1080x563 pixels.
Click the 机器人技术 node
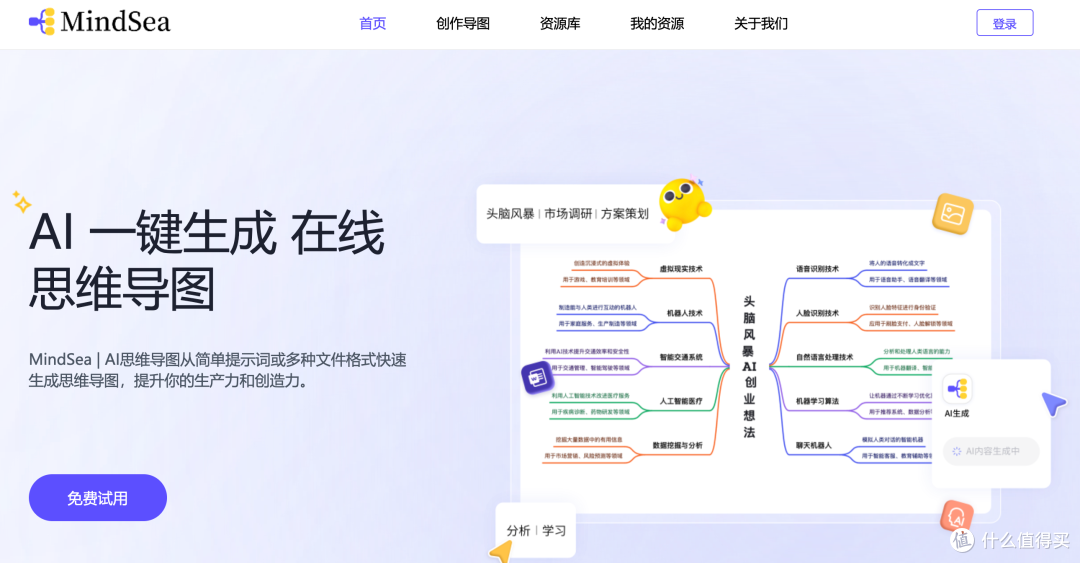pyautogui.click(x=684, y=313)
